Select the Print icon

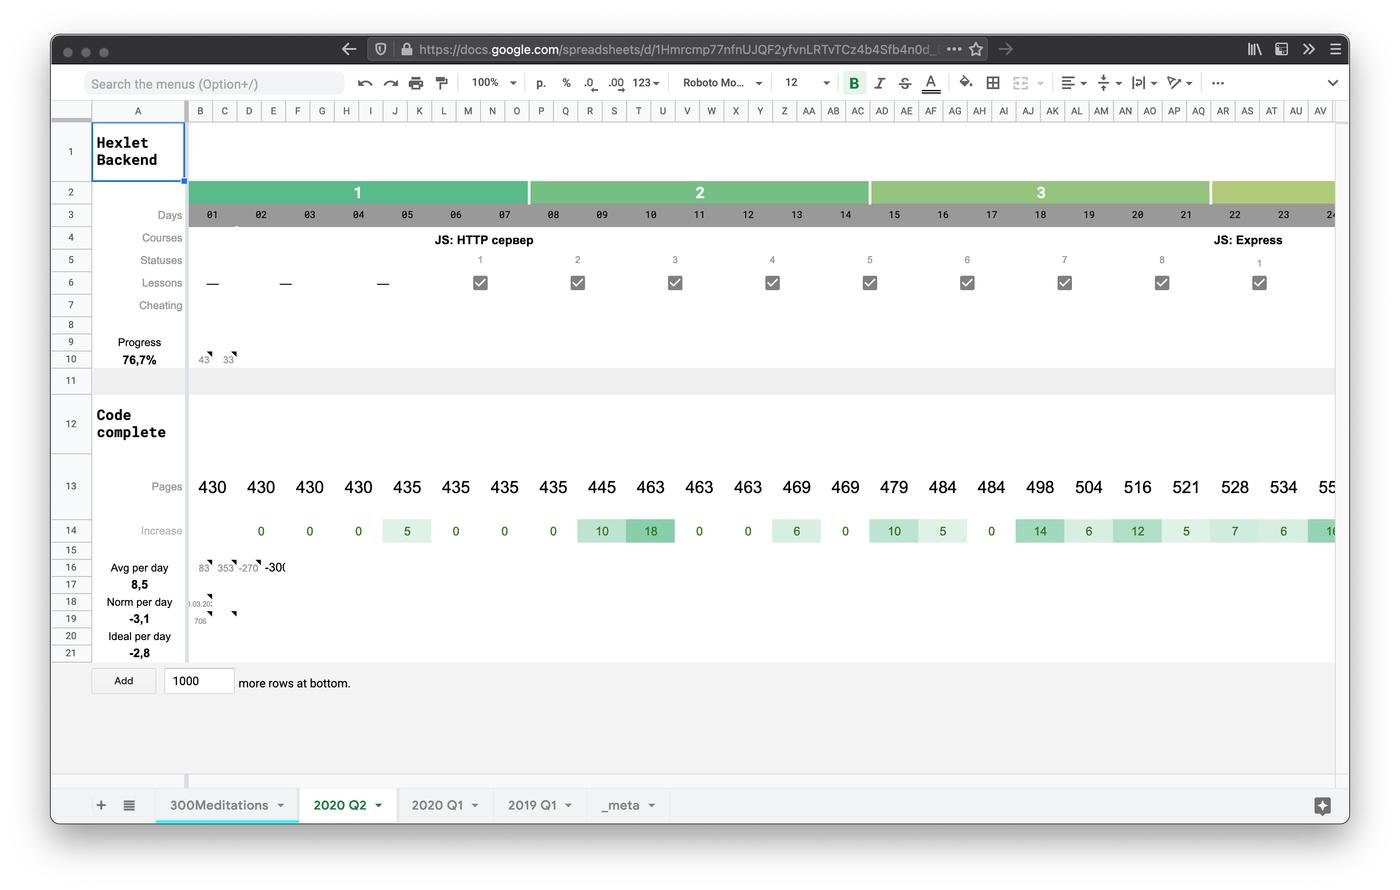click(x=415, y=83)
